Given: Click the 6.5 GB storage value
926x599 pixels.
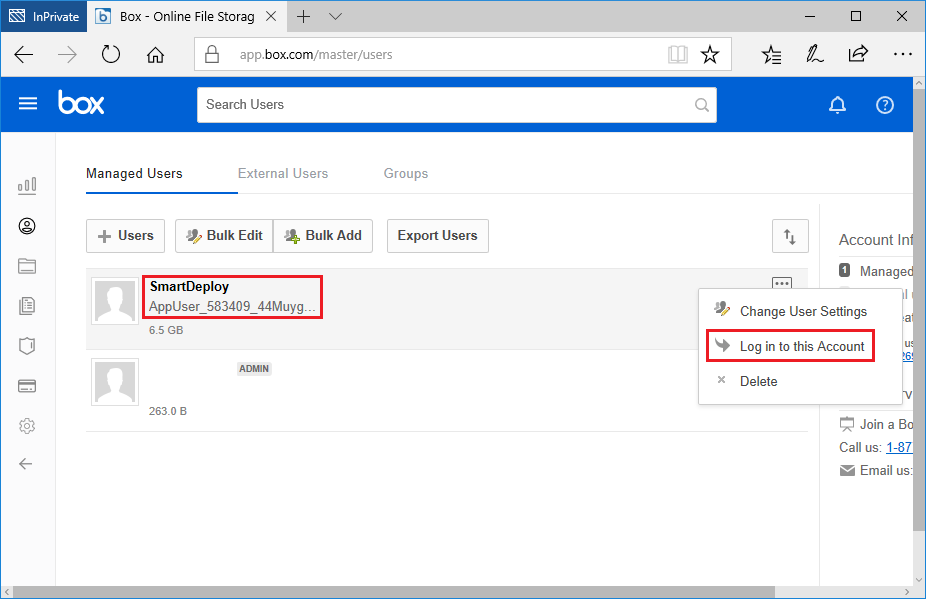Looking at the screenshot, I should point(166,330).
